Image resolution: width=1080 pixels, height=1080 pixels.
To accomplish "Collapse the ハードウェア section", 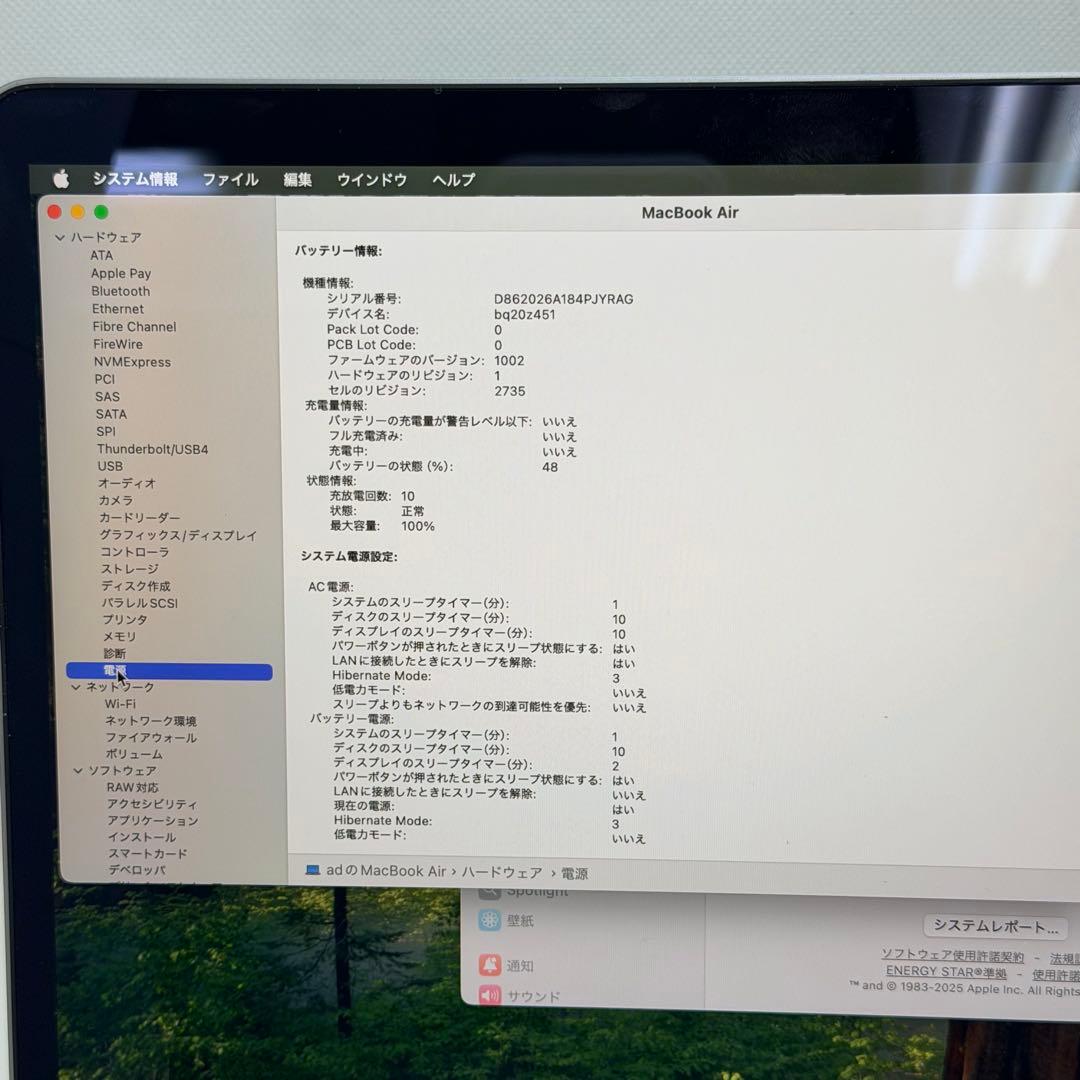I will (62, 237).
